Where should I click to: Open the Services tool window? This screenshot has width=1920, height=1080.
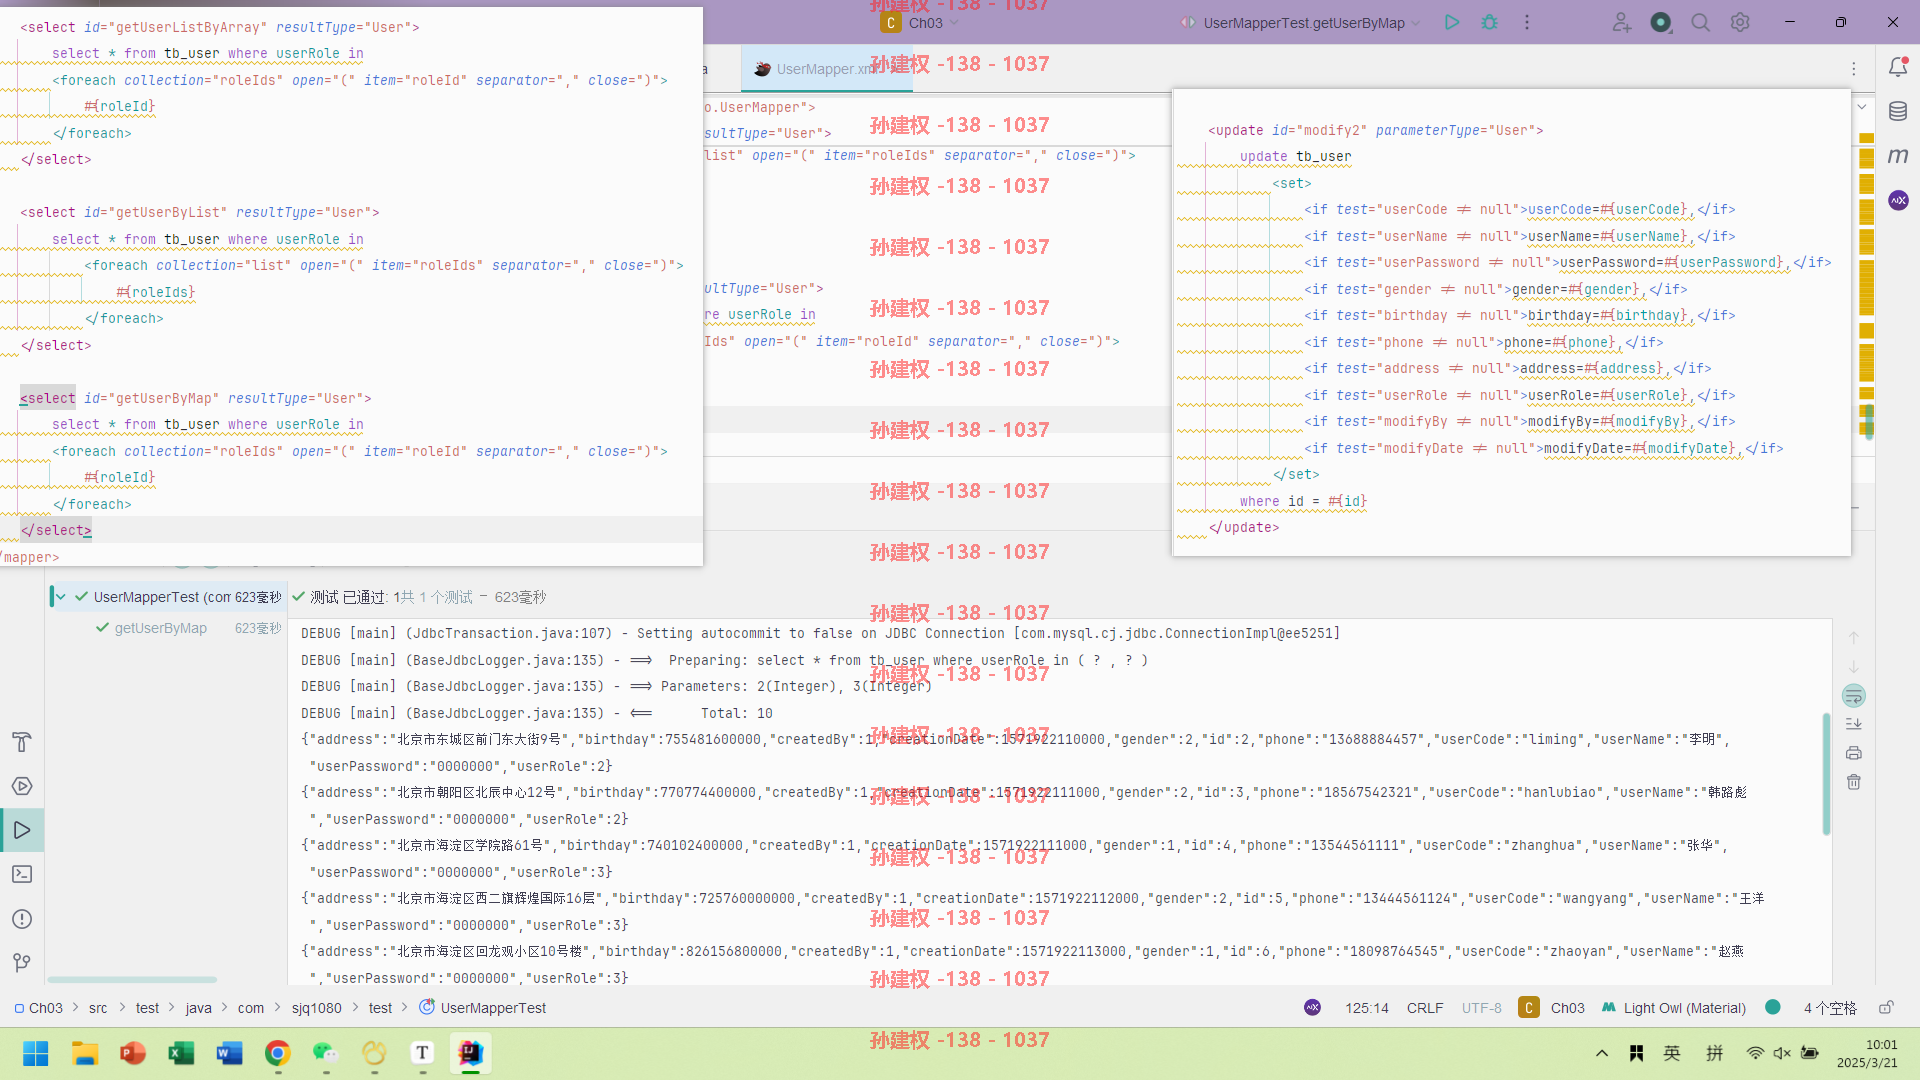(x=22, y=786)
